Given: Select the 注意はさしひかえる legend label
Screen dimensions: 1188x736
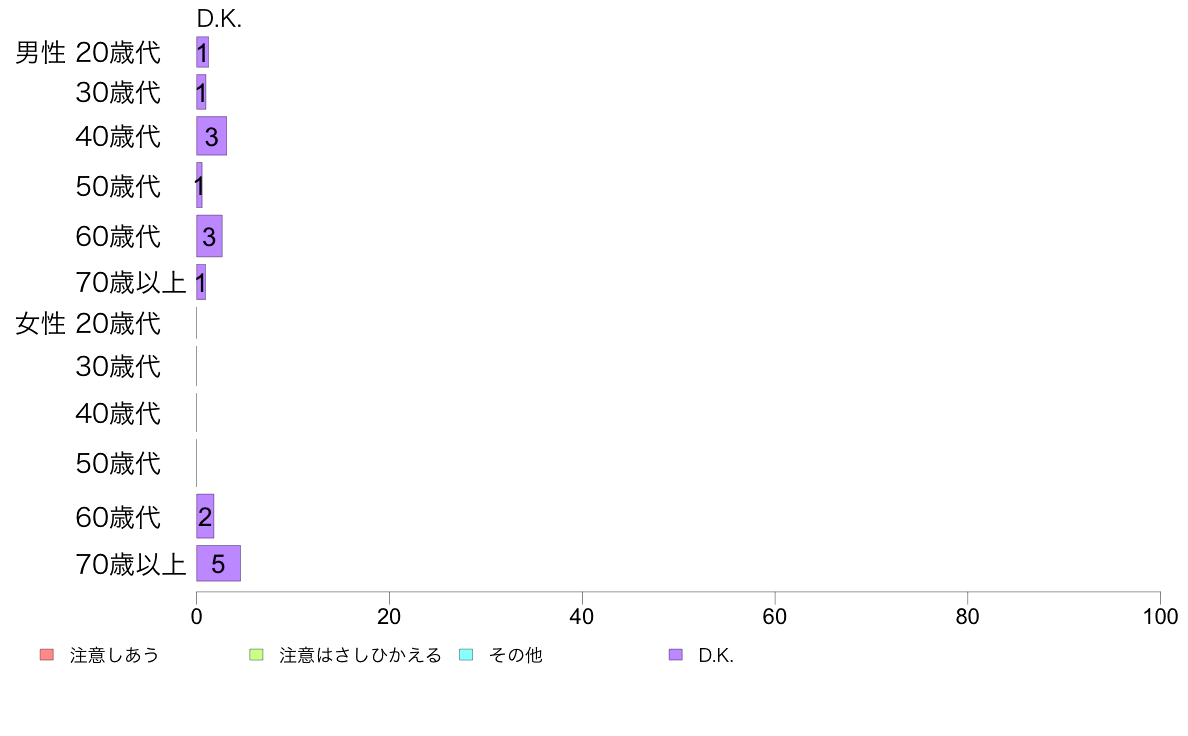Looking at the screenshot, I should coord(360,655).
